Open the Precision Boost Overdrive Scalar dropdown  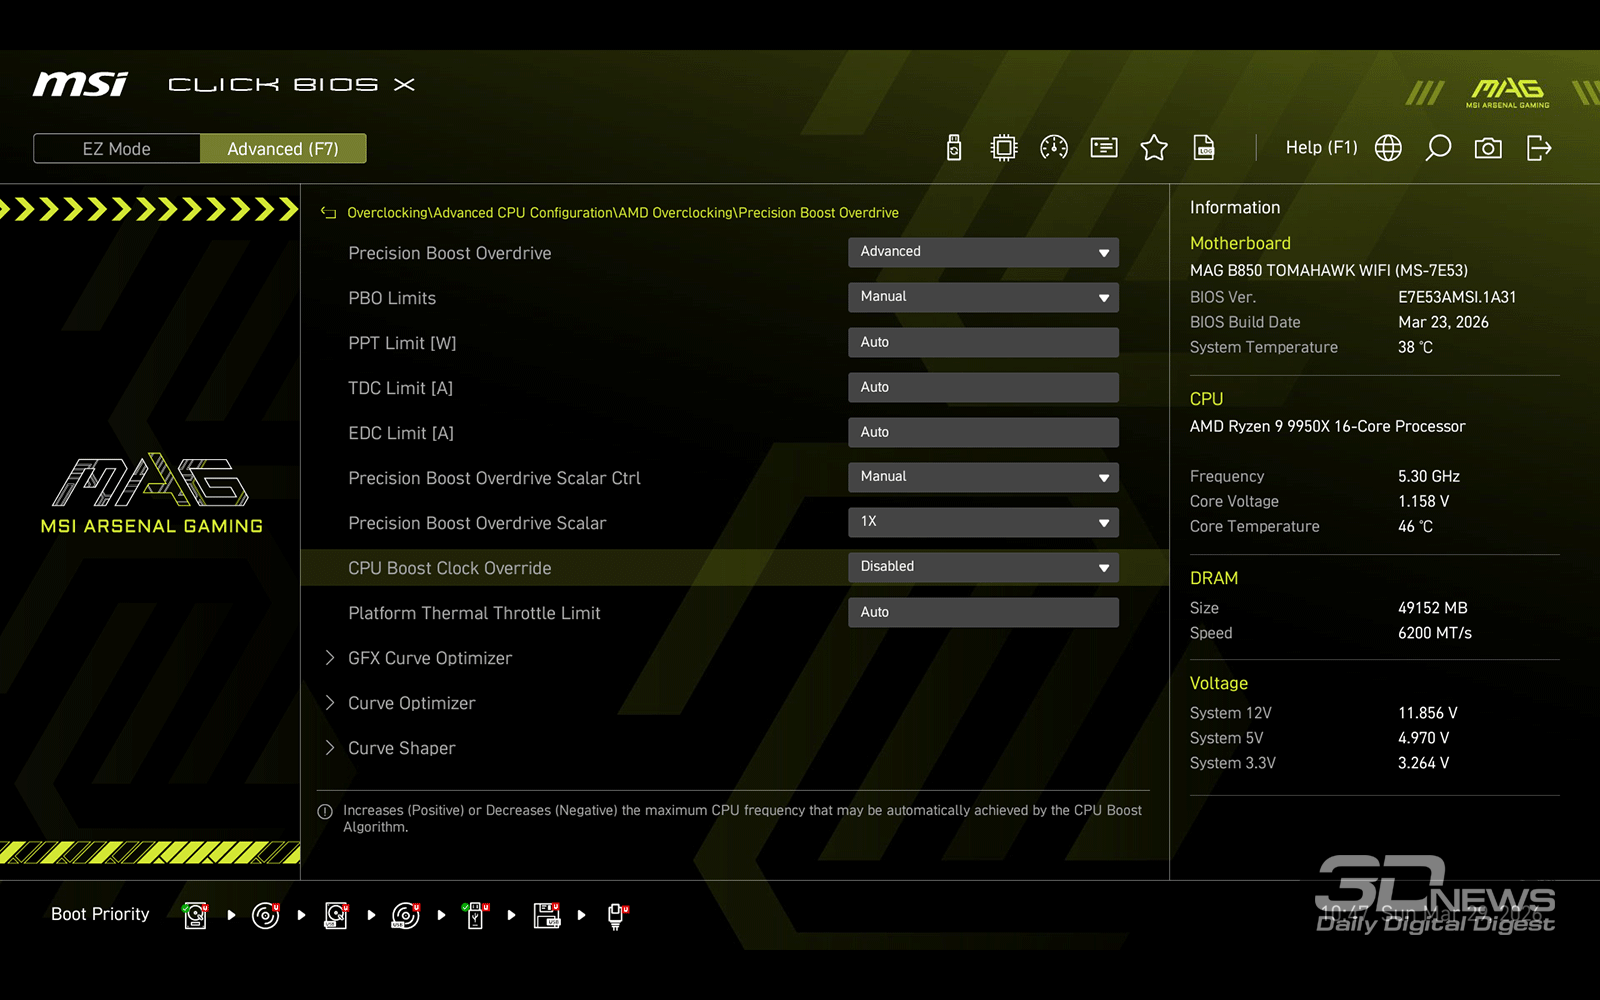[982, 522]
